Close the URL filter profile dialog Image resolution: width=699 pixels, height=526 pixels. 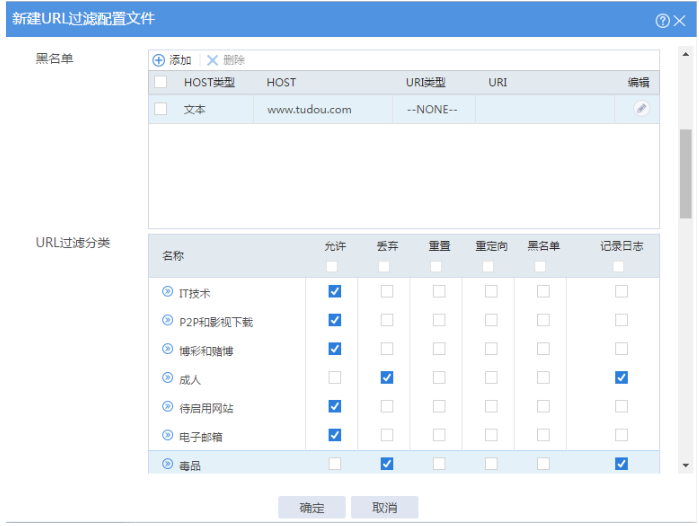(x=680, y=21)
